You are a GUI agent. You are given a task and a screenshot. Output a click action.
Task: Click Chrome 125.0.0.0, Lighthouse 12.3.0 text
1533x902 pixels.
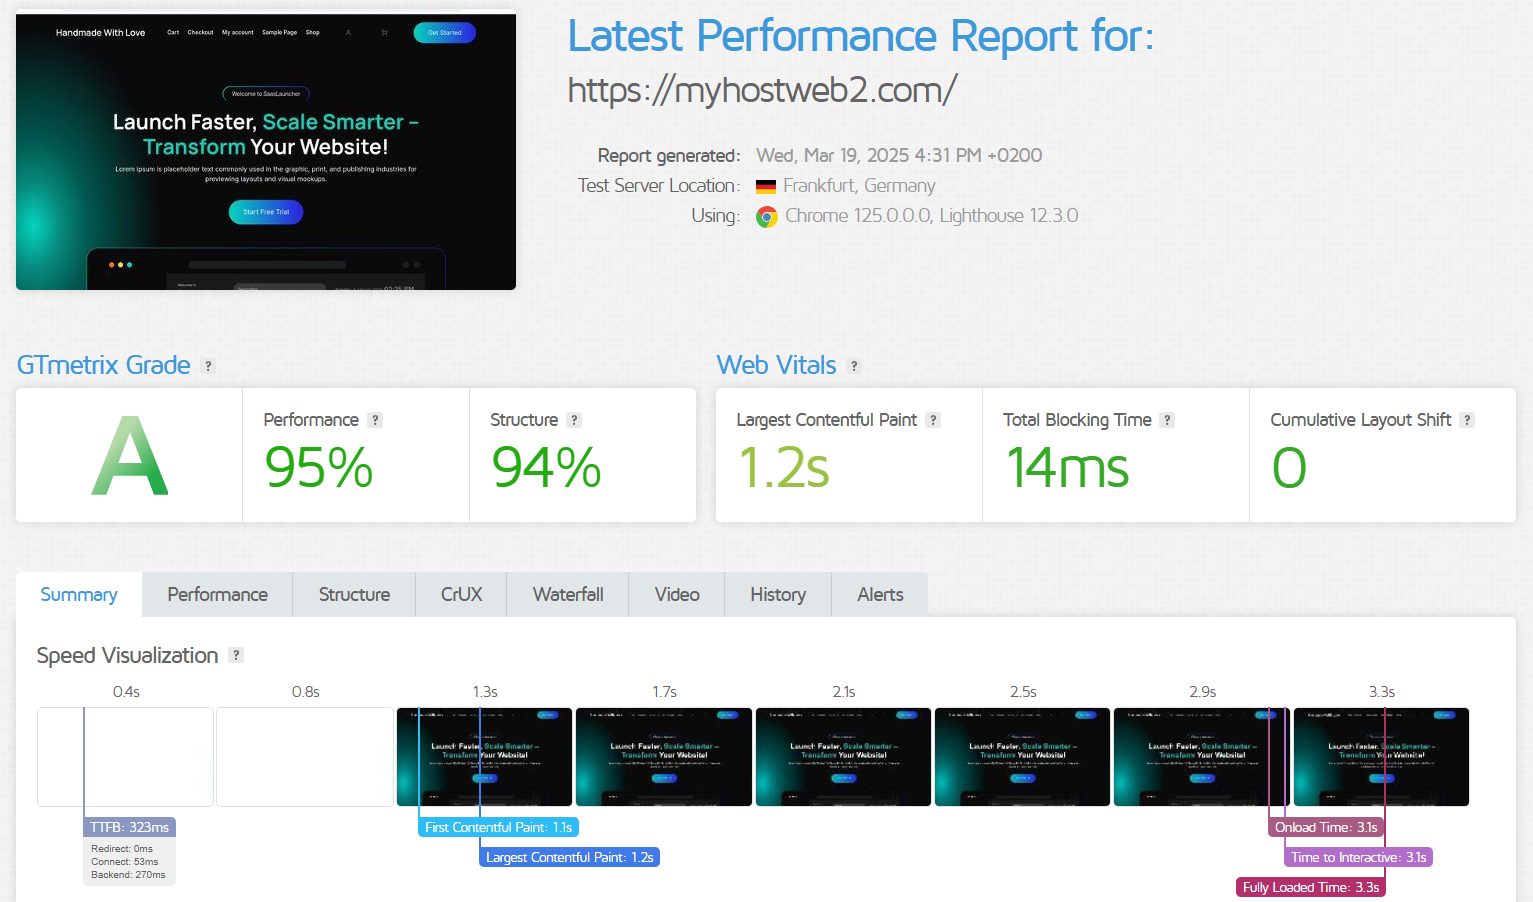coord(932,216)
